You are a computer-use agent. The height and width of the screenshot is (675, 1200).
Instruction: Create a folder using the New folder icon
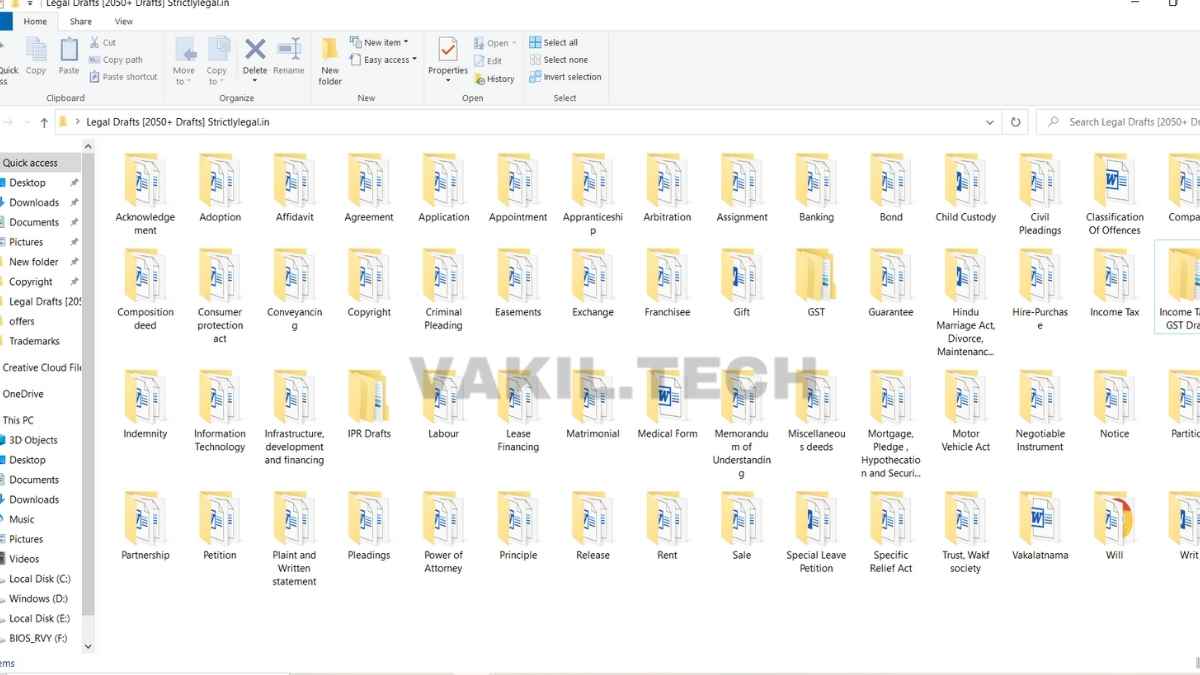pos(330,60)
